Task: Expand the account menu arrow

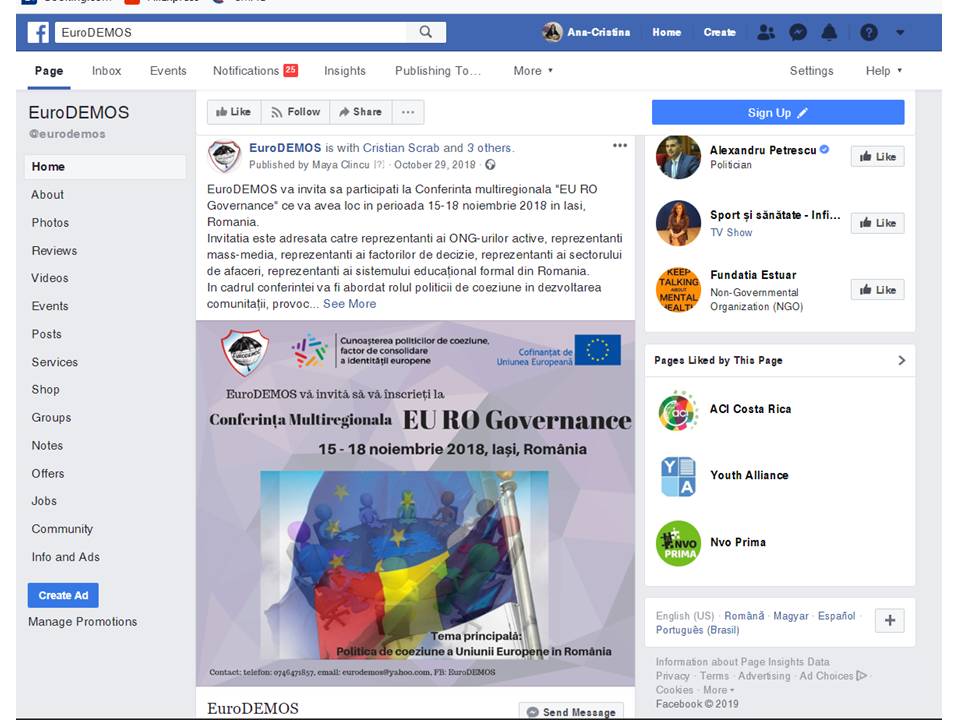Action: click(900, 32)
